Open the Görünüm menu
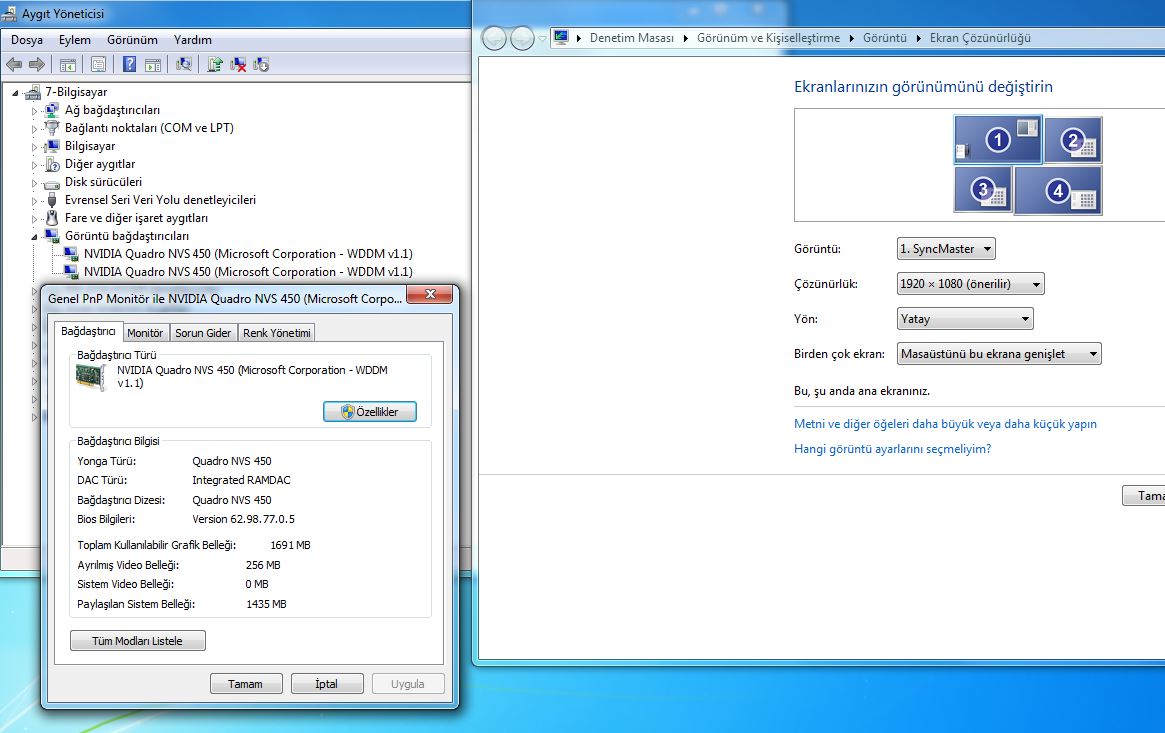The image size is (1165, 733). point(132,40)
